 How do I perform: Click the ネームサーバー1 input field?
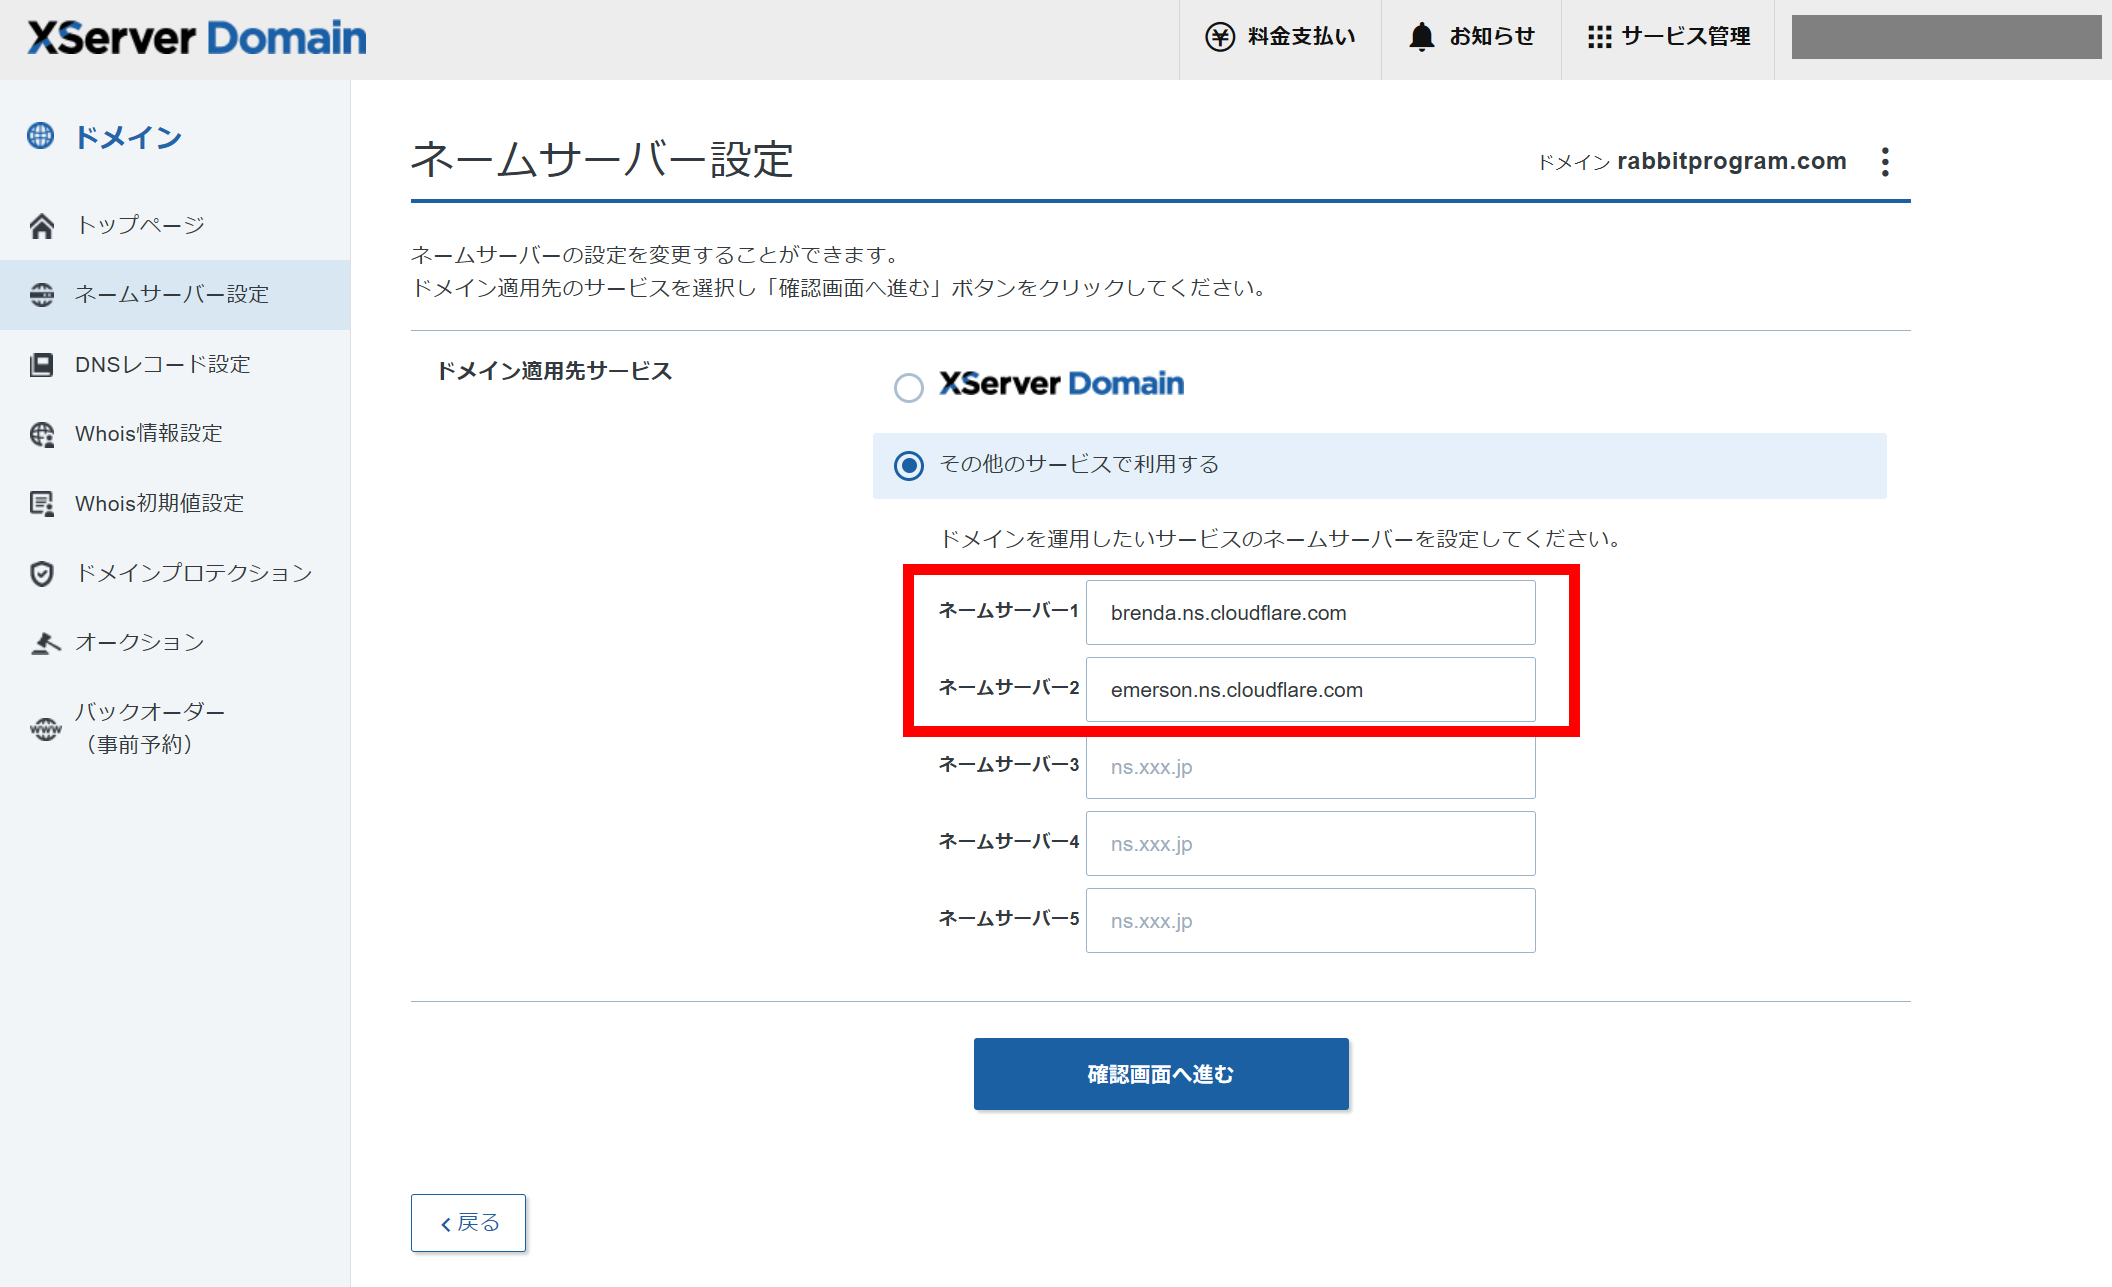[x=1310, y=613]
